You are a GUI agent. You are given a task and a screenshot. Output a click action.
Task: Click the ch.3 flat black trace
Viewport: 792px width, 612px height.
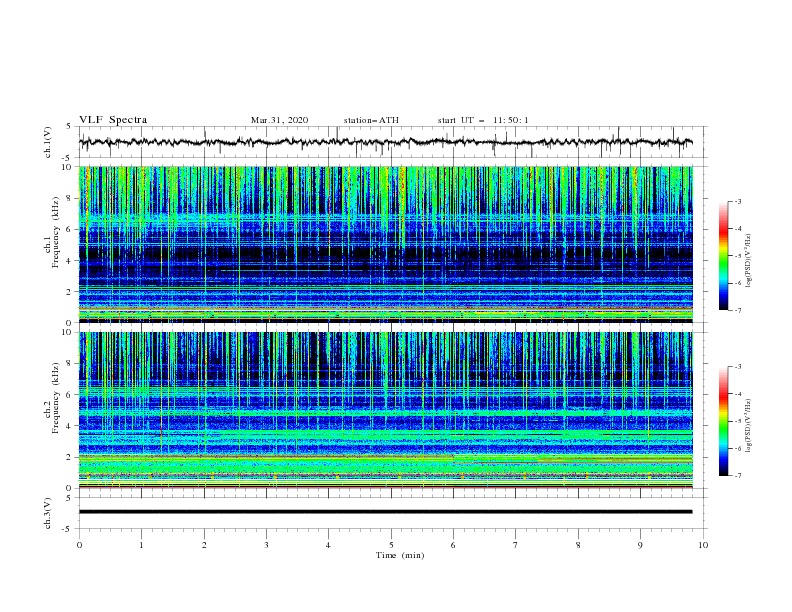coord(386,512)
